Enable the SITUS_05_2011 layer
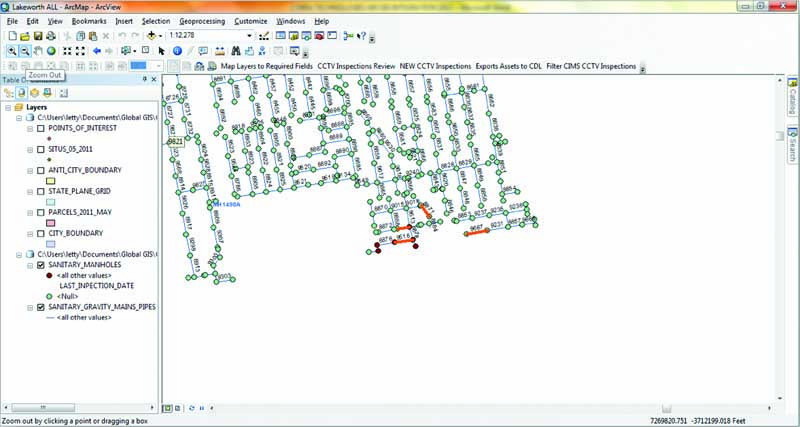The height and width of the screenshot is (427, 800). [41, 149]
